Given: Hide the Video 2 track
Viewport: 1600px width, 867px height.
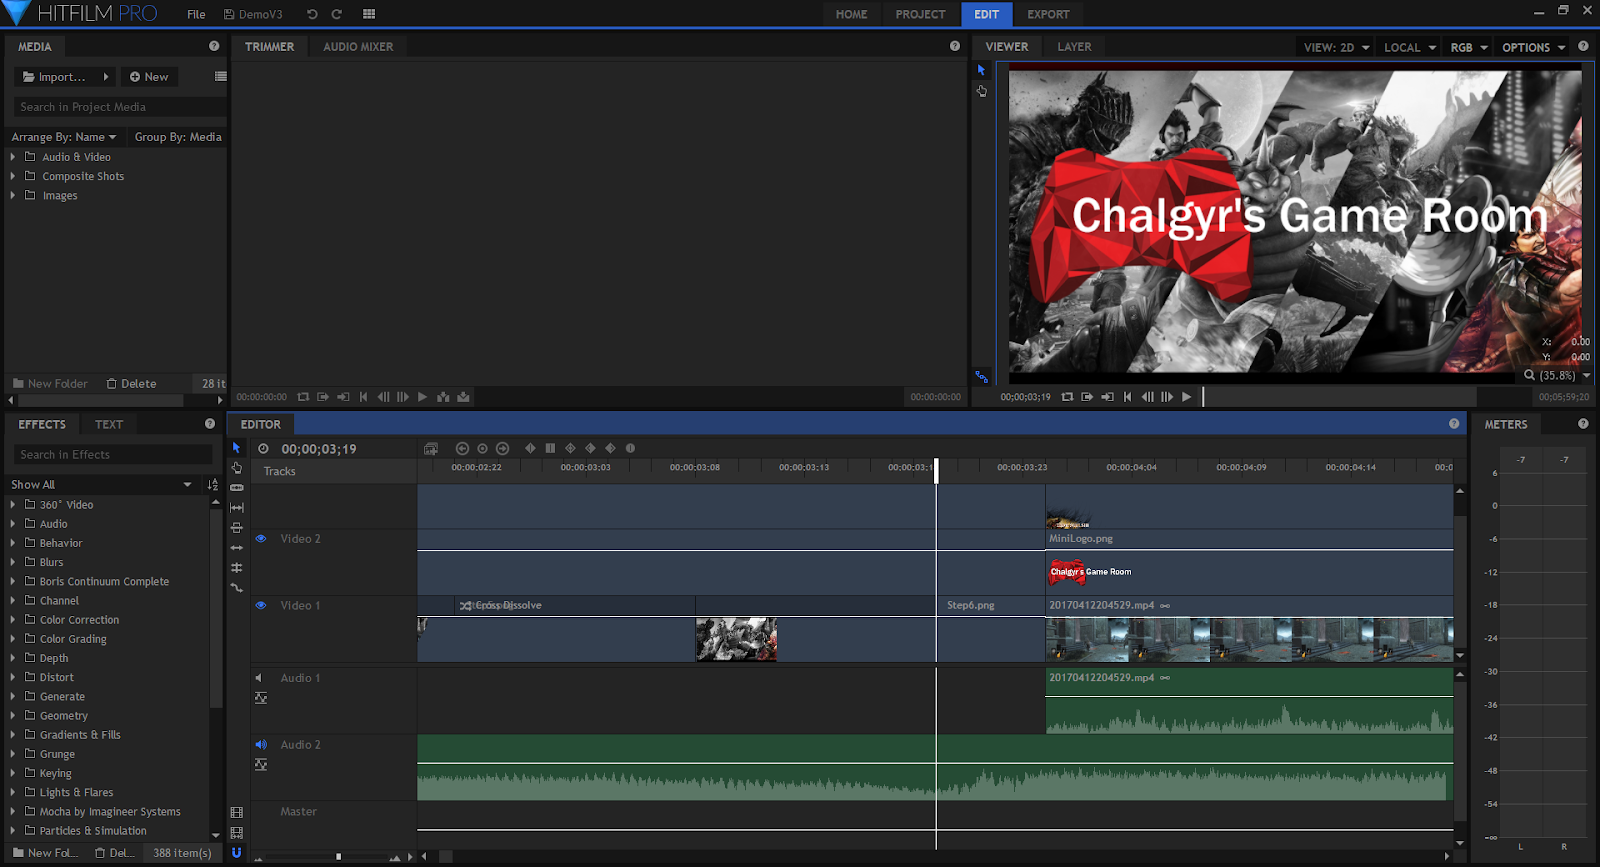Looking at the screenshot, I should [261, 538].
